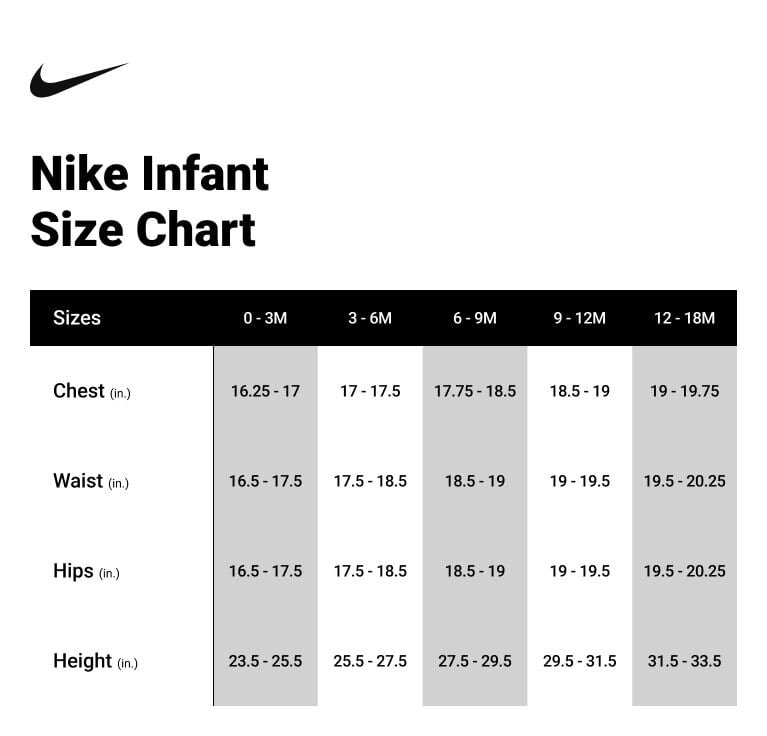767x736 pixels.
Task: Click the Hips (in.) row label
Action: [87, 571]
